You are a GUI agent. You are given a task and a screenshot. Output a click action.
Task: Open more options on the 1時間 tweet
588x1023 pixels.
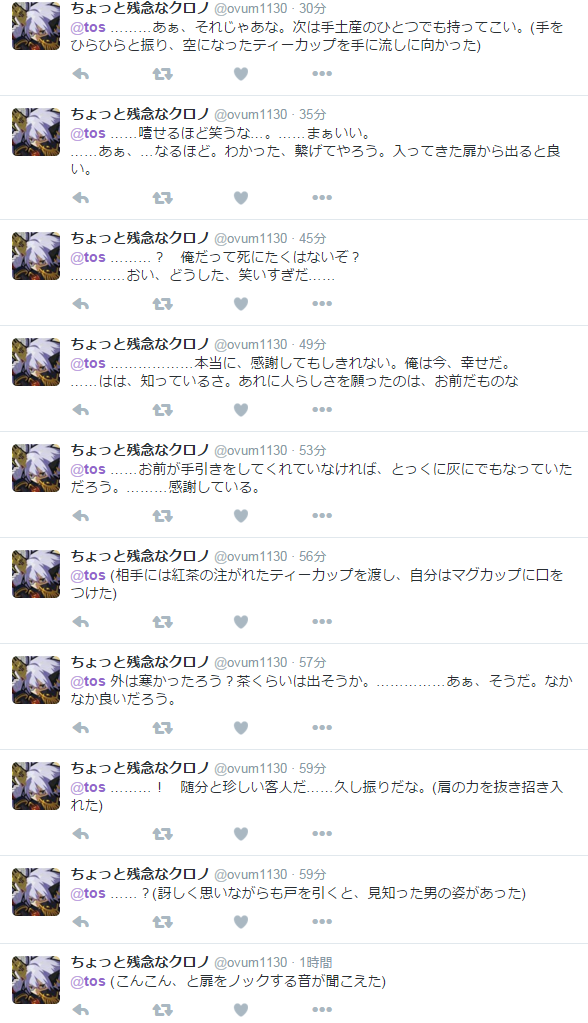click(x=322, y=1010)
